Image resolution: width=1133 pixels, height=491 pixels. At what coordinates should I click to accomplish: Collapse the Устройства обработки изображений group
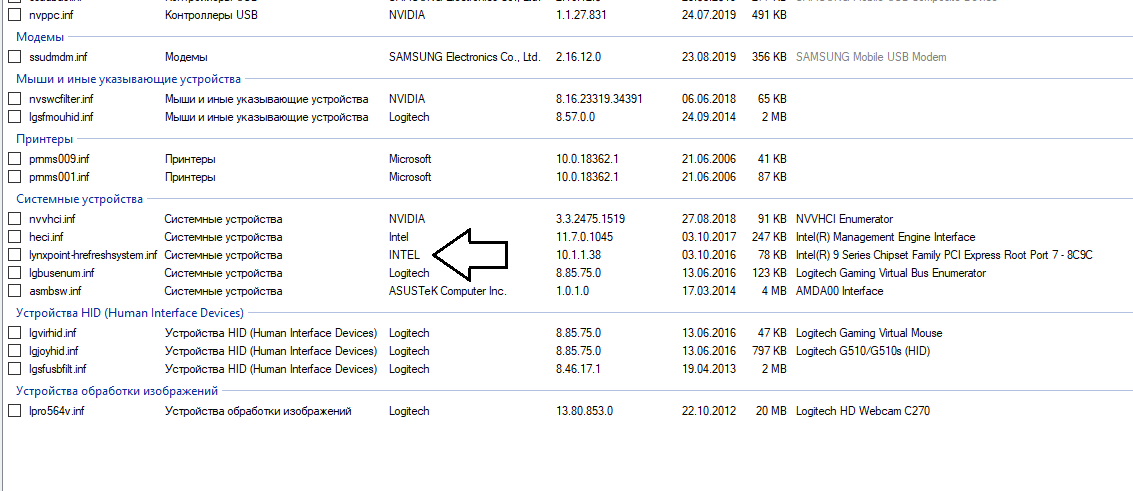[x=117, y=391]
